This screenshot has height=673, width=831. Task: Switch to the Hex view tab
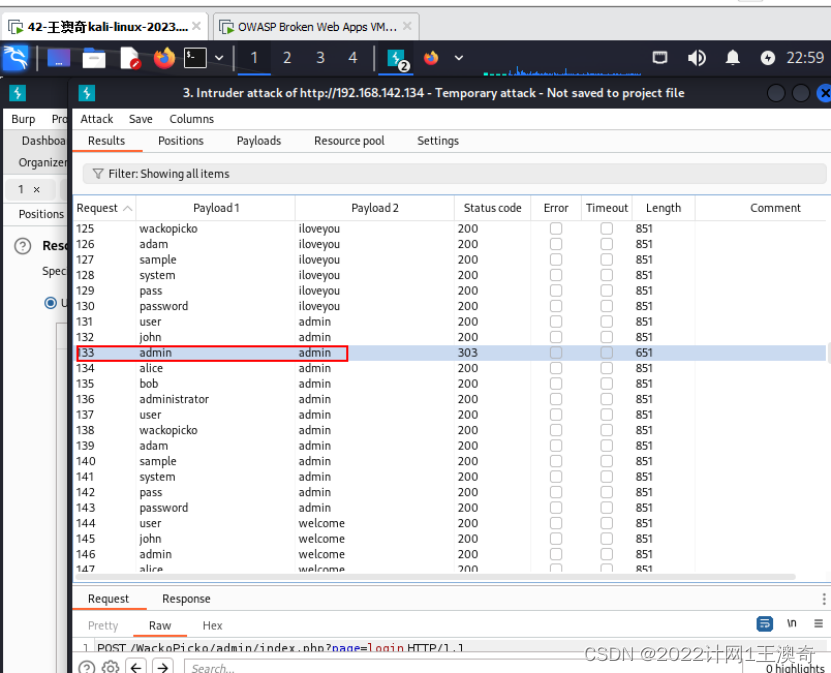point(212,626)
